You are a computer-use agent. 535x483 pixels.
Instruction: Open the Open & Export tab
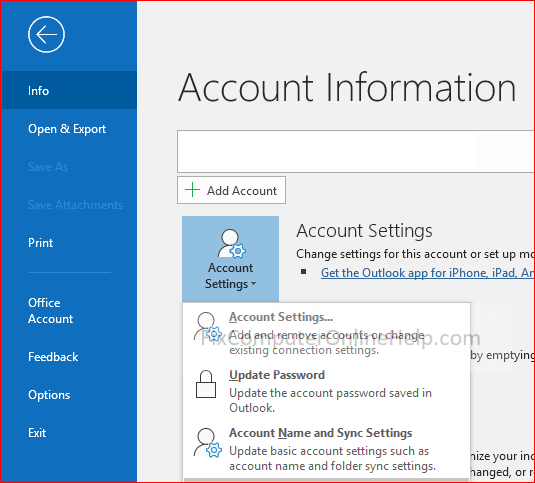point(69,129)
